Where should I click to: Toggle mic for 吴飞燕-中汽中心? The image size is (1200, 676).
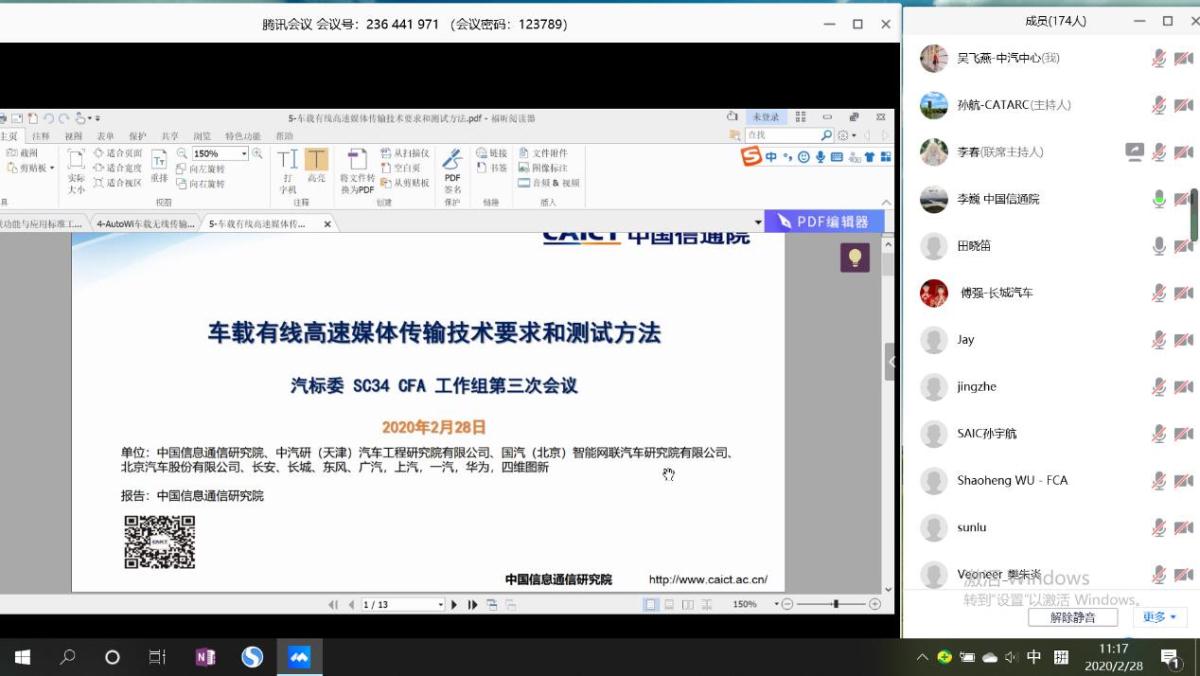coord(1159,58)
